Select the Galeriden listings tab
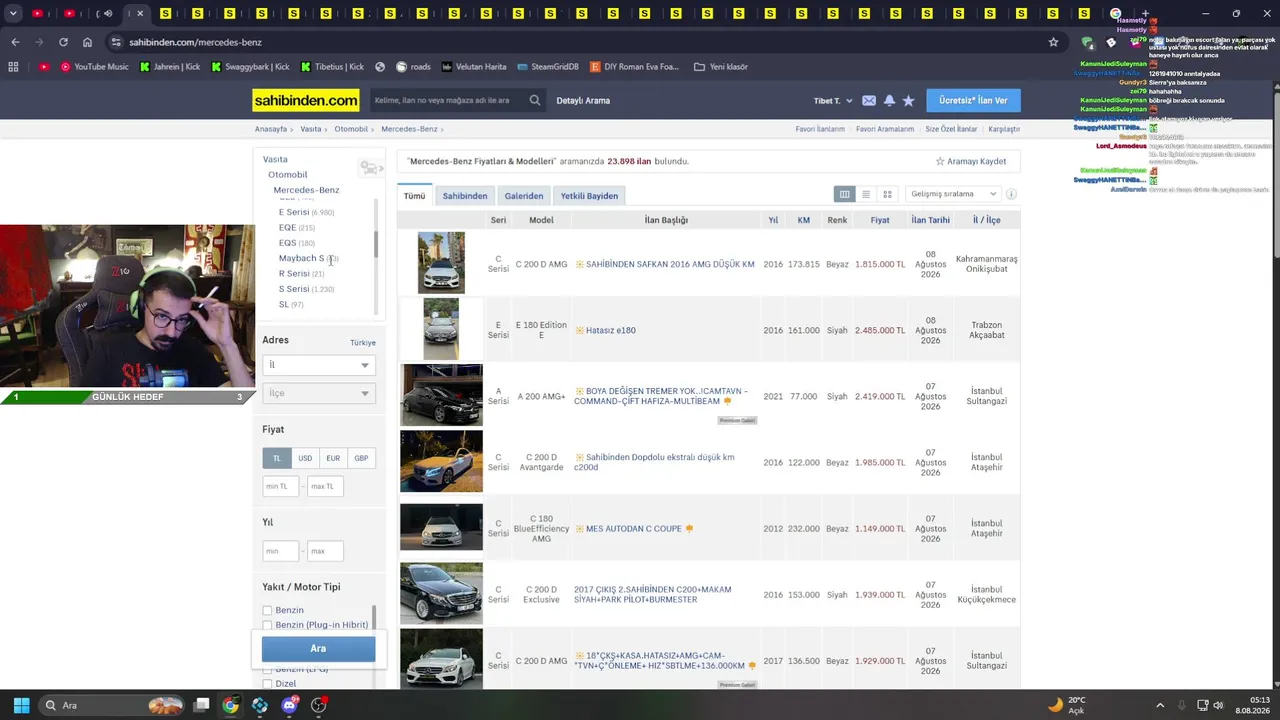Viewport: 1280px width, 720px height. click(x=524, y=196)
